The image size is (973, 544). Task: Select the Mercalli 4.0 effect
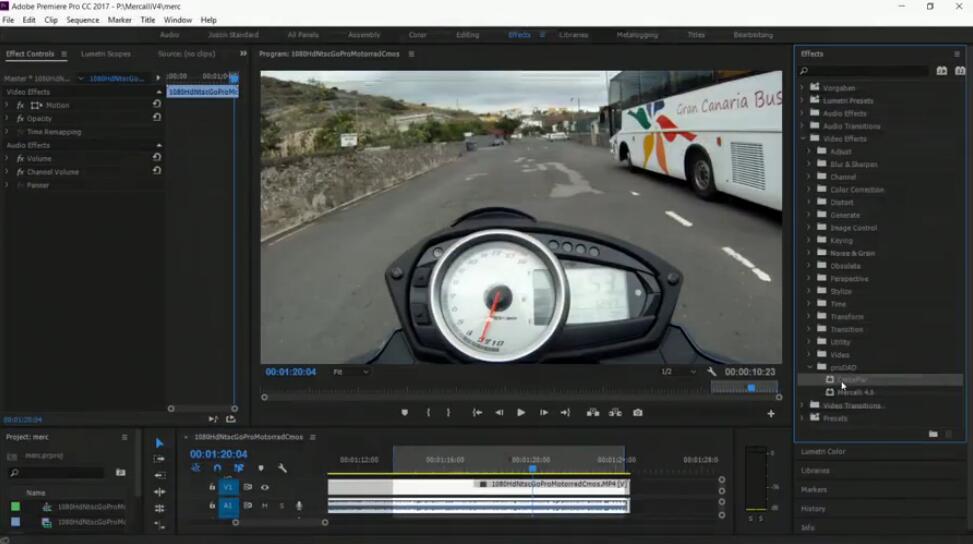point(855,392)
